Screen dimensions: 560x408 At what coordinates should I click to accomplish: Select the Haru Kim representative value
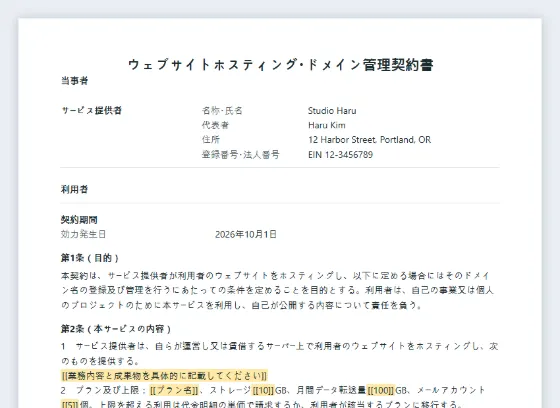coord(327,125)
